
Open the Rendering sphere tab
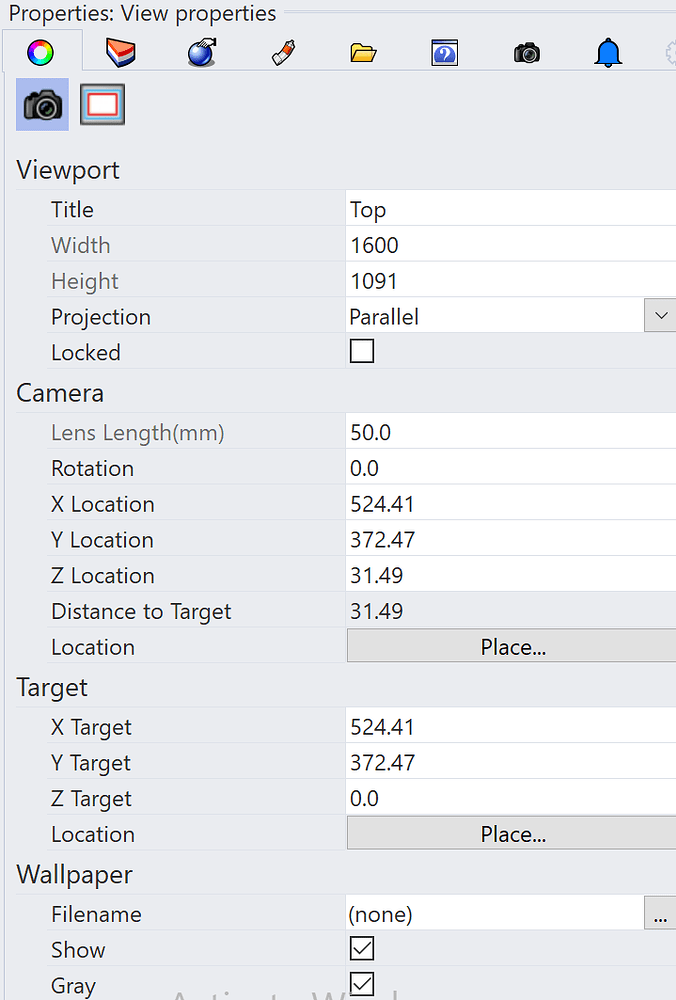[203, 52]
